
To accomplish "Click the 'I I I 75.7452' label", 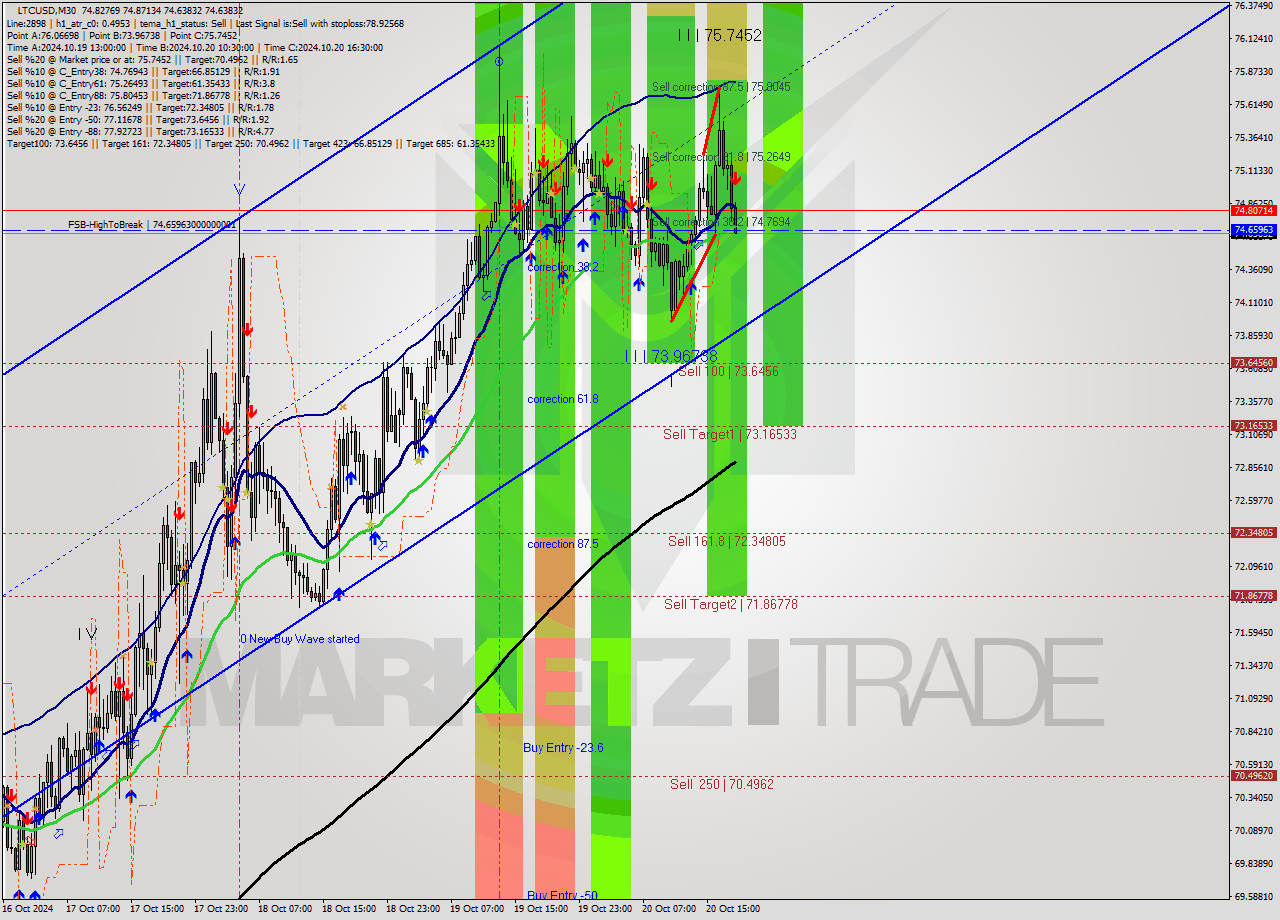I will point(719,35).
